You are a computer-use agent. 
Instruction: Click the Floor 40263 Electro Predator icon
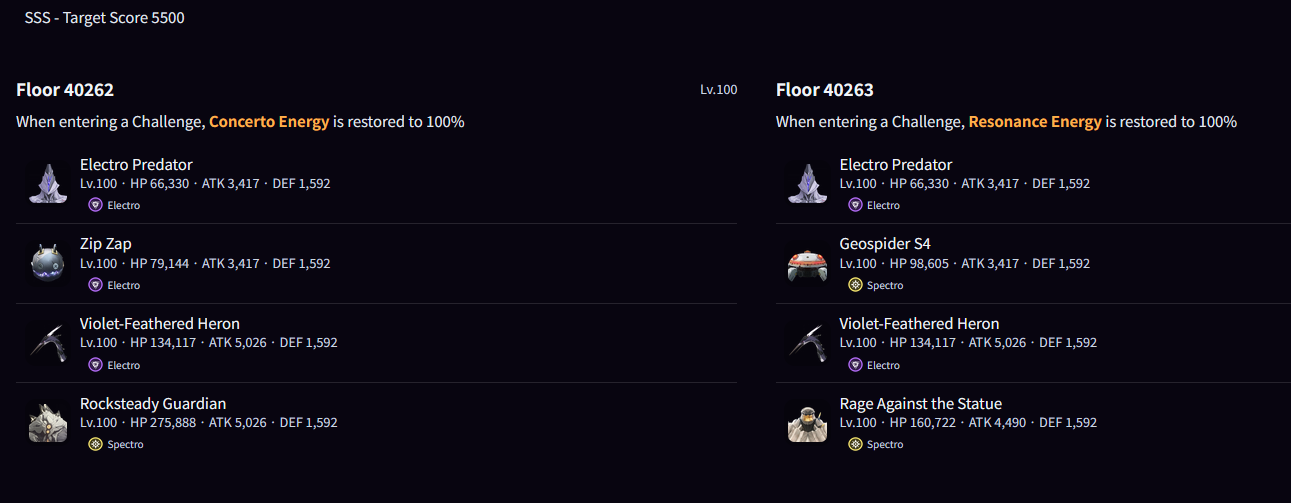pos(807,184)
